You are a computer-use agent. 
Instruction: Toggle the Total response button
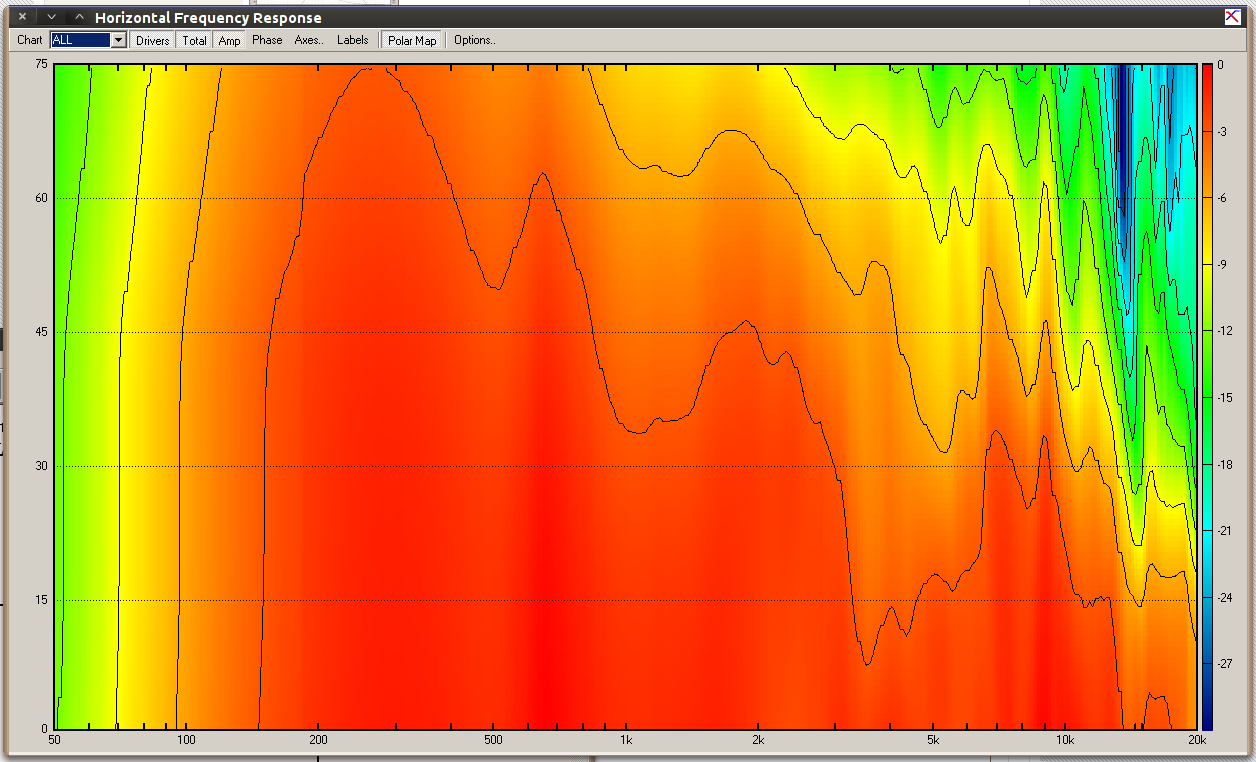(195, 40)
